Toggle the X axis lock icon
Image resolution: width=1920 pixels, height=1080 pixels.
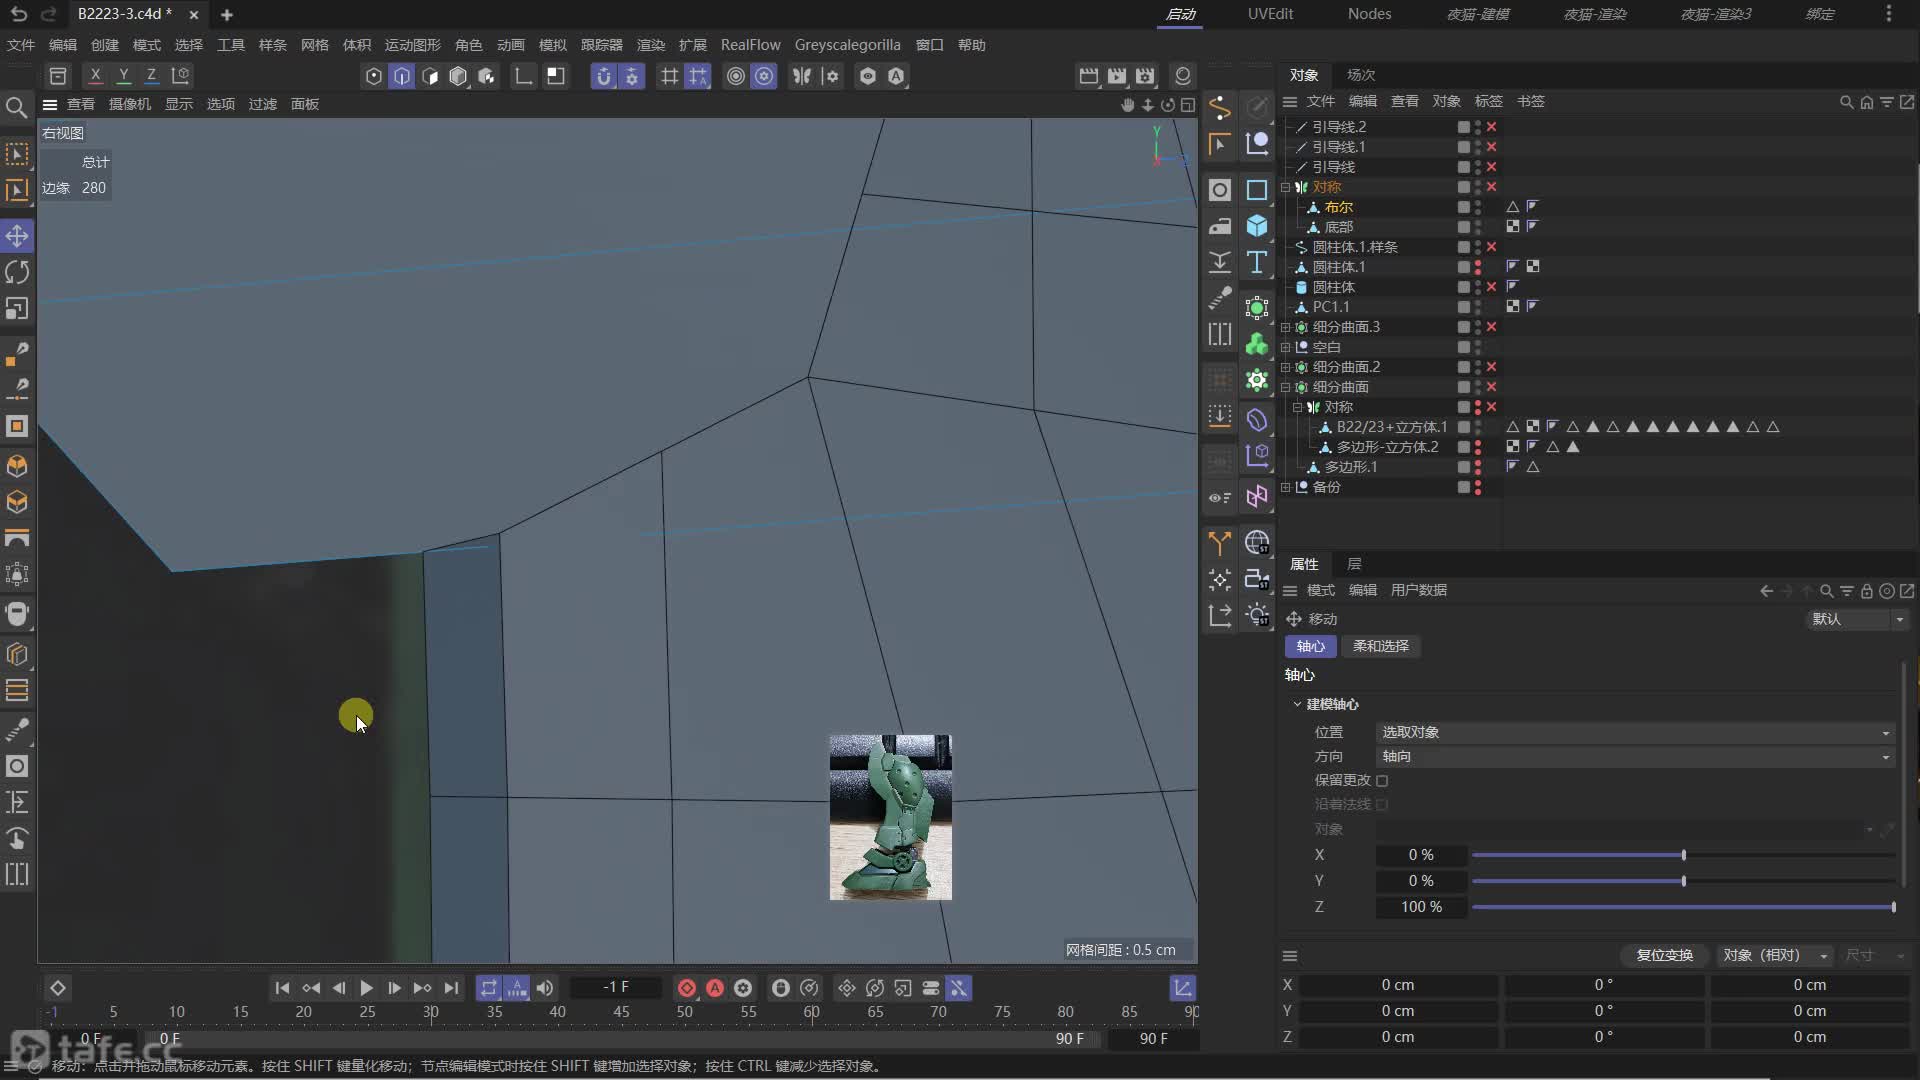pos(95,75)
